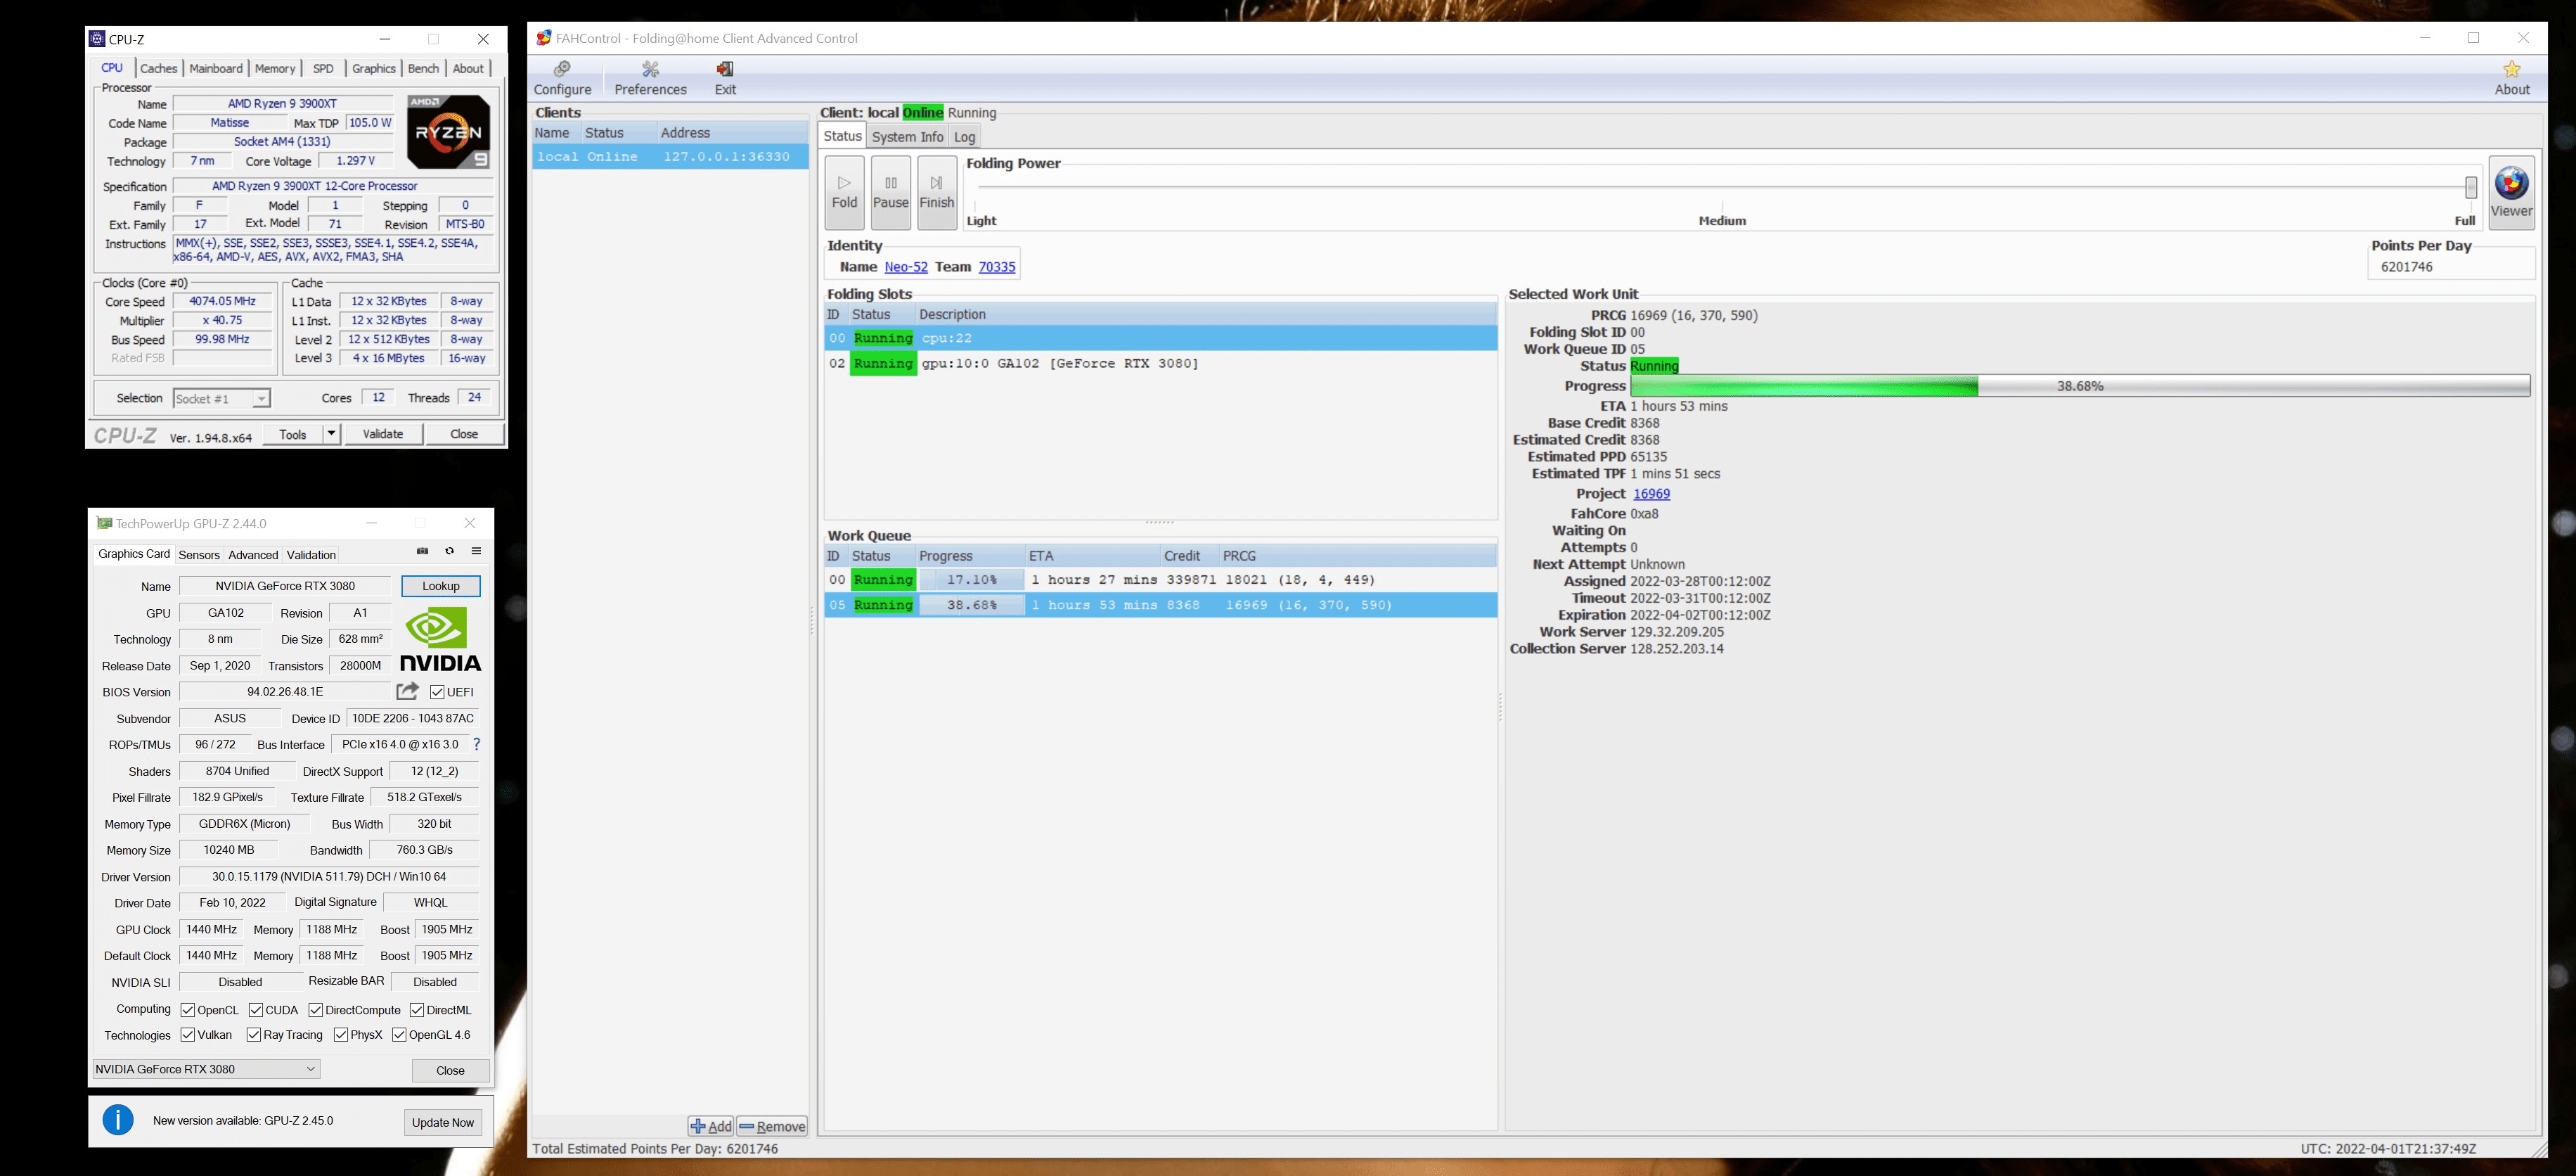Click the NVIDIA logo in GPU-Z
2576x1176 pixels.
[x=440, y=639]
